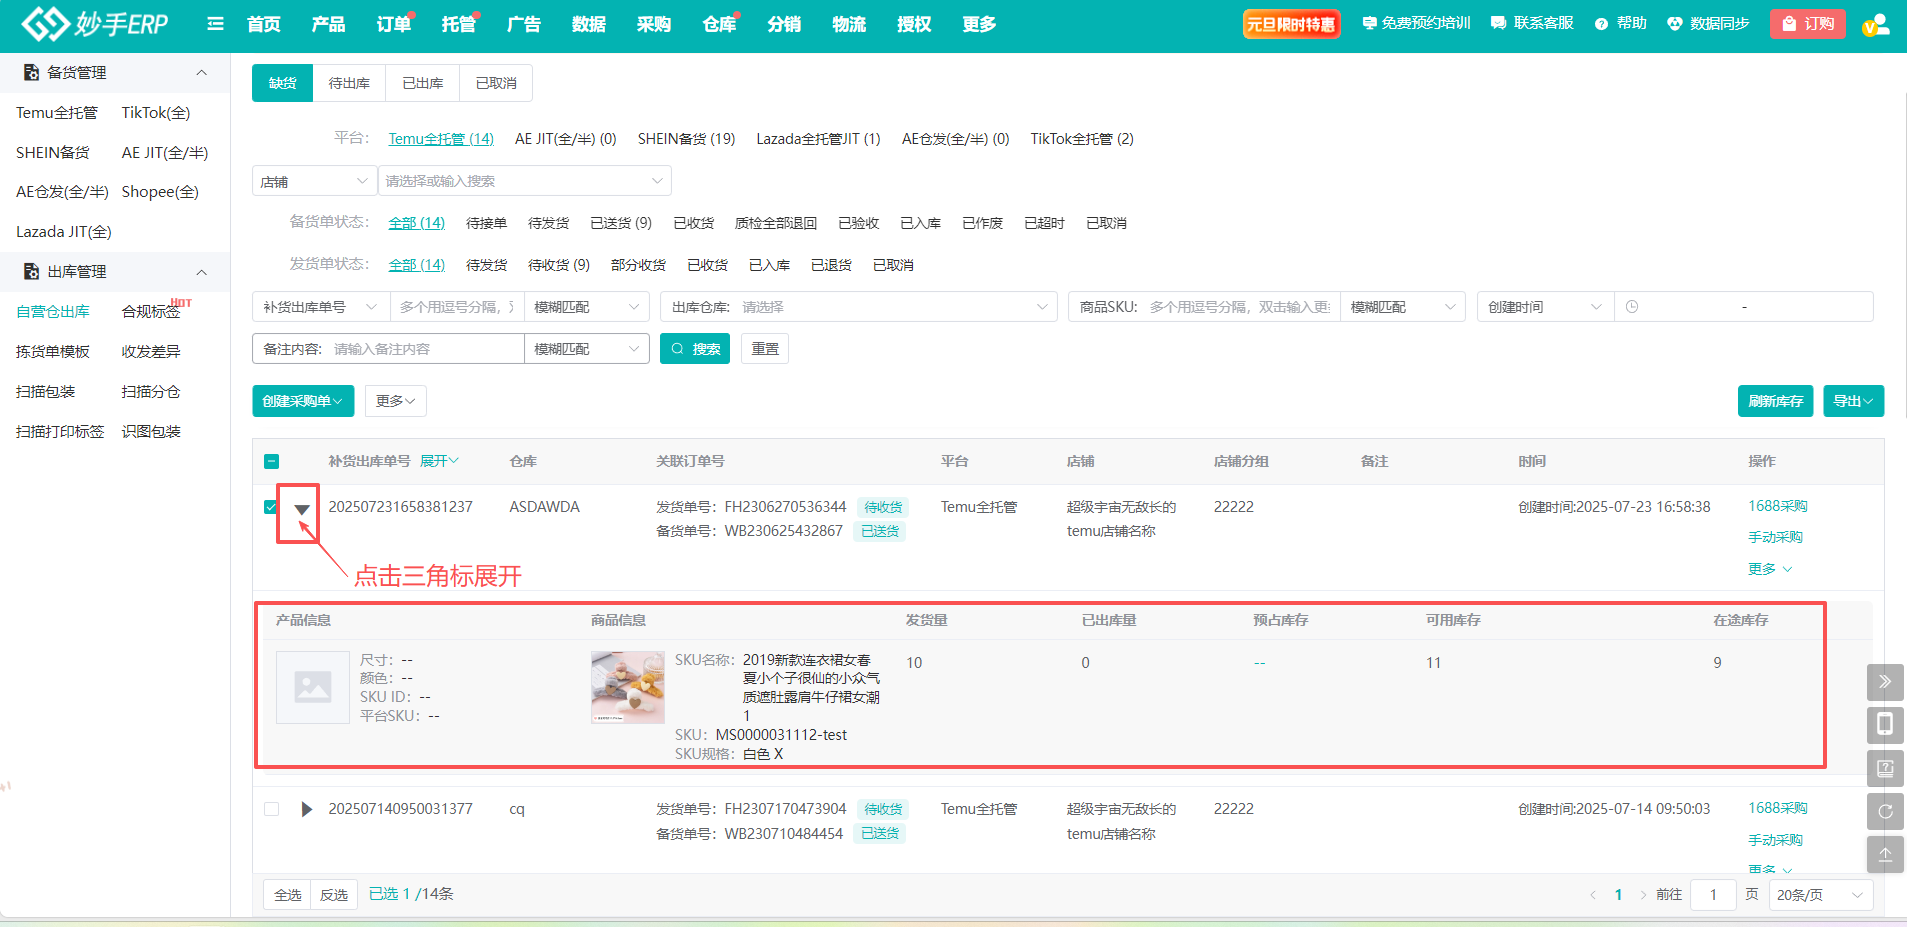The image size is (1907, 927).
Task: Switch to the 待出库 tab
Action: click(349, 83)
